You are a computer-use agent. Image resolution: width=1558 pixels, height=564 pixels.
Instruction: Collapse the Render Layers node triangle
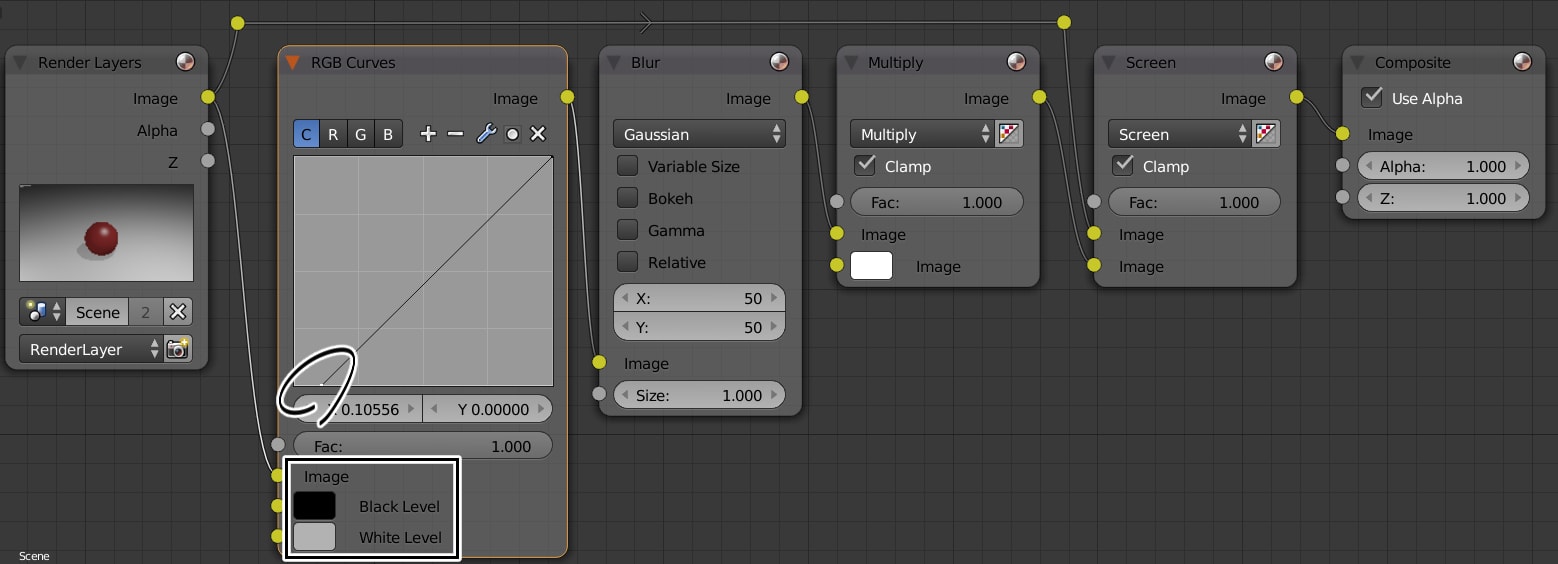21,62
